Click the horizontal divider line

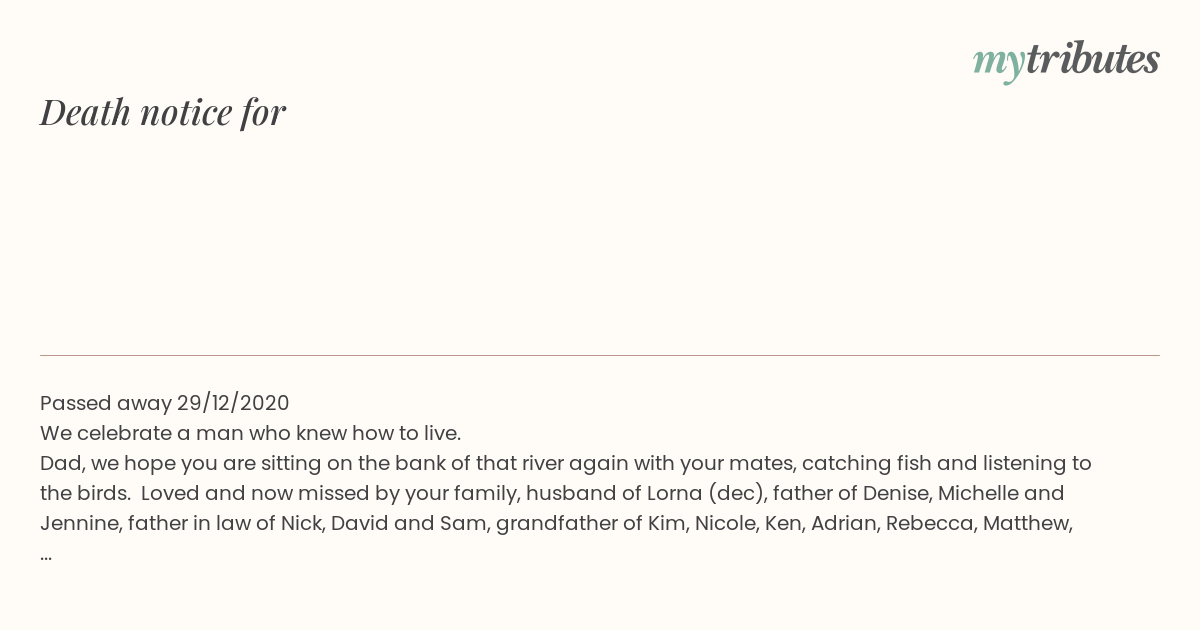click(600, 355)
